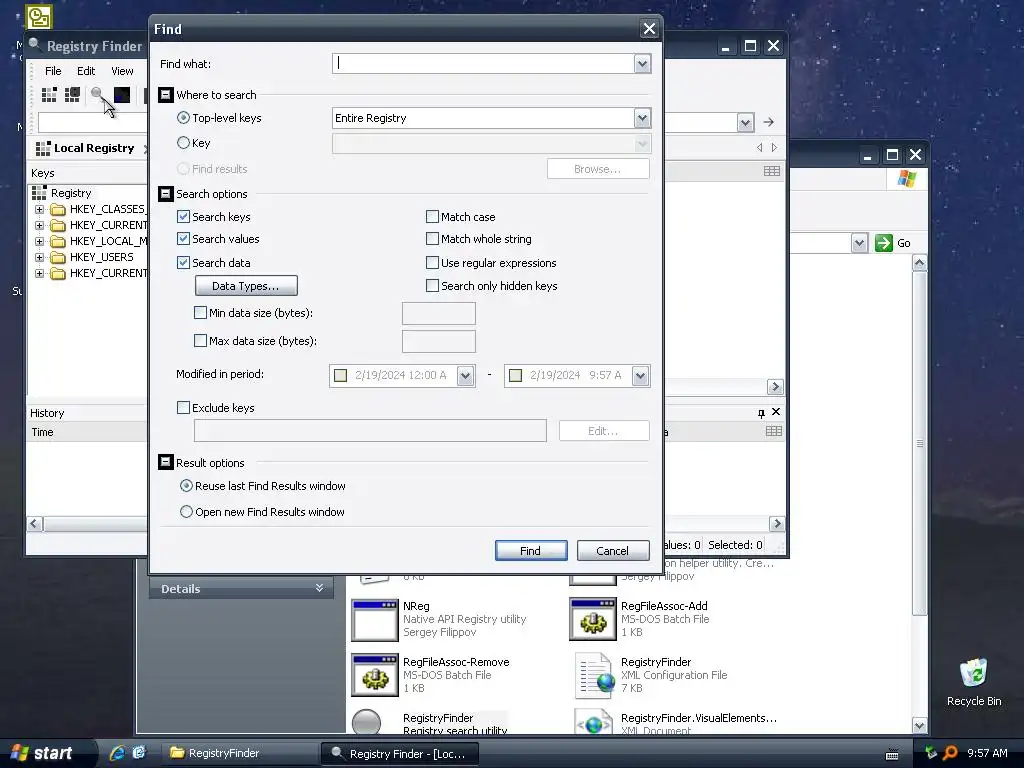Collapse the Result options section
This screenshot has height=768, width=1024.
(165, 462)
